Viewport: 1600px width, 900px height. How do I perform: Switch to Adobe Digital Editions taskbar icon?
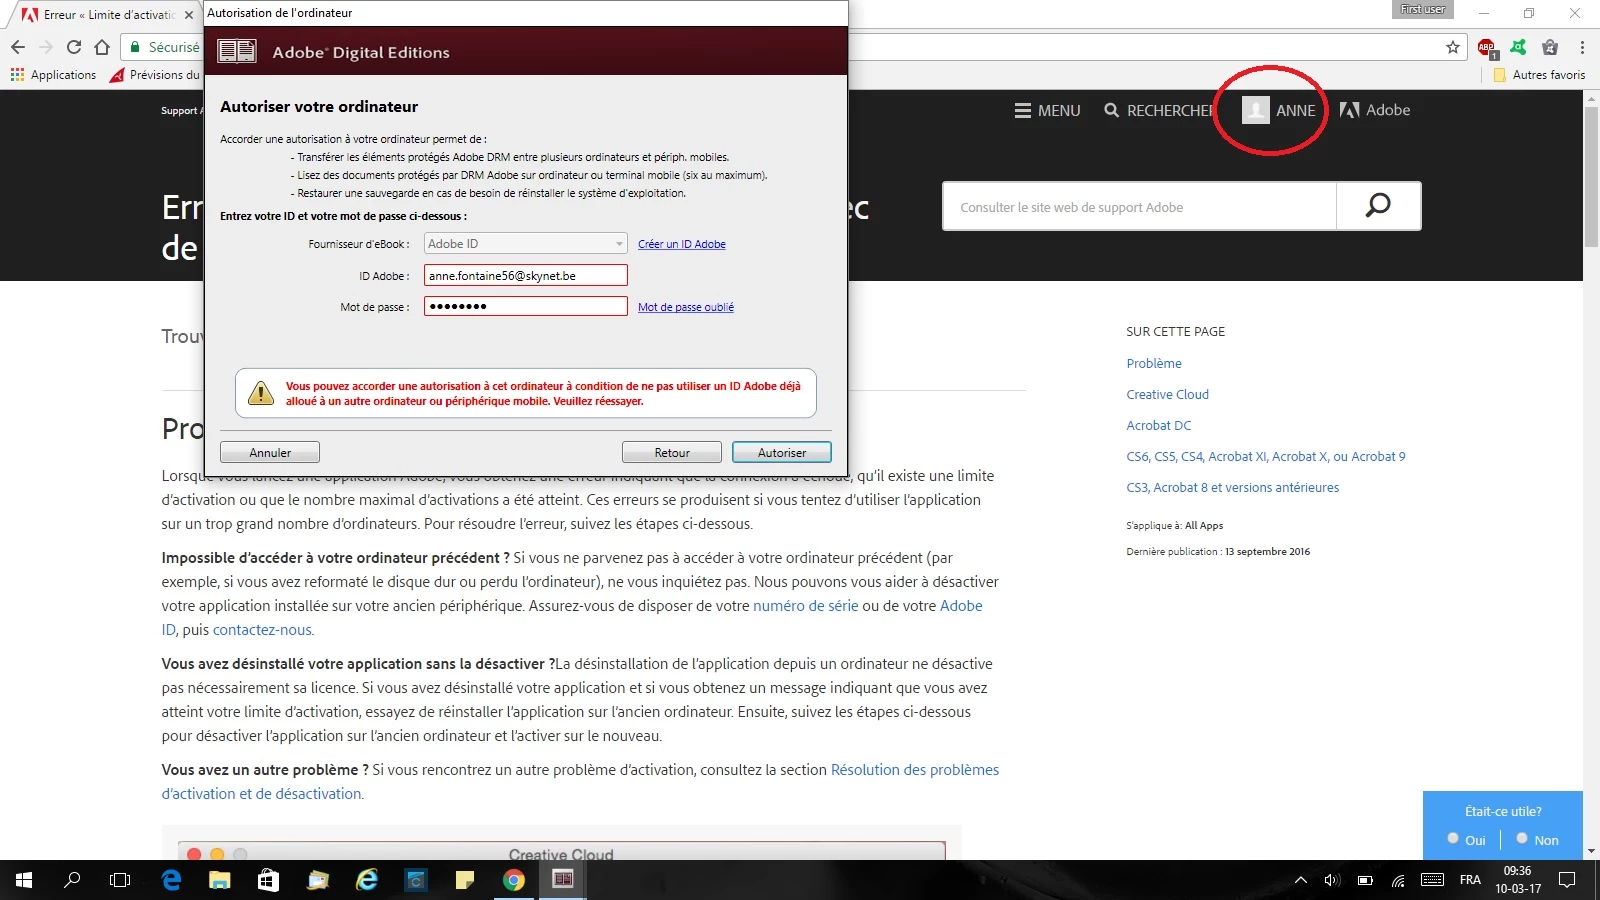click(x=563, y=880)
